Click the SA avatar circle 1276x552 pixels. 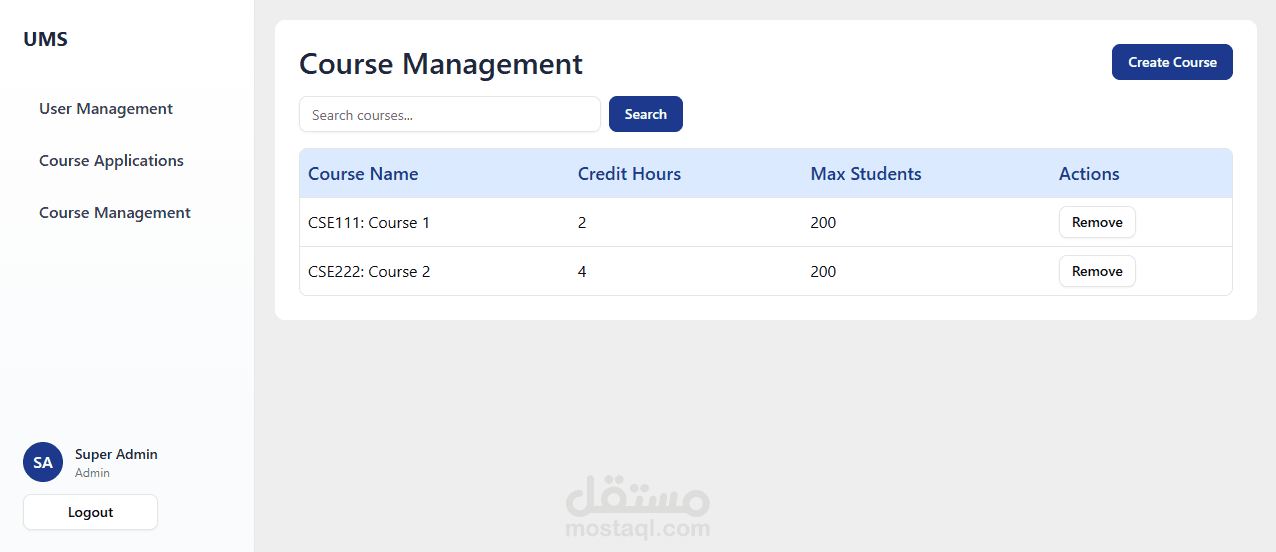tap(43, 463)
